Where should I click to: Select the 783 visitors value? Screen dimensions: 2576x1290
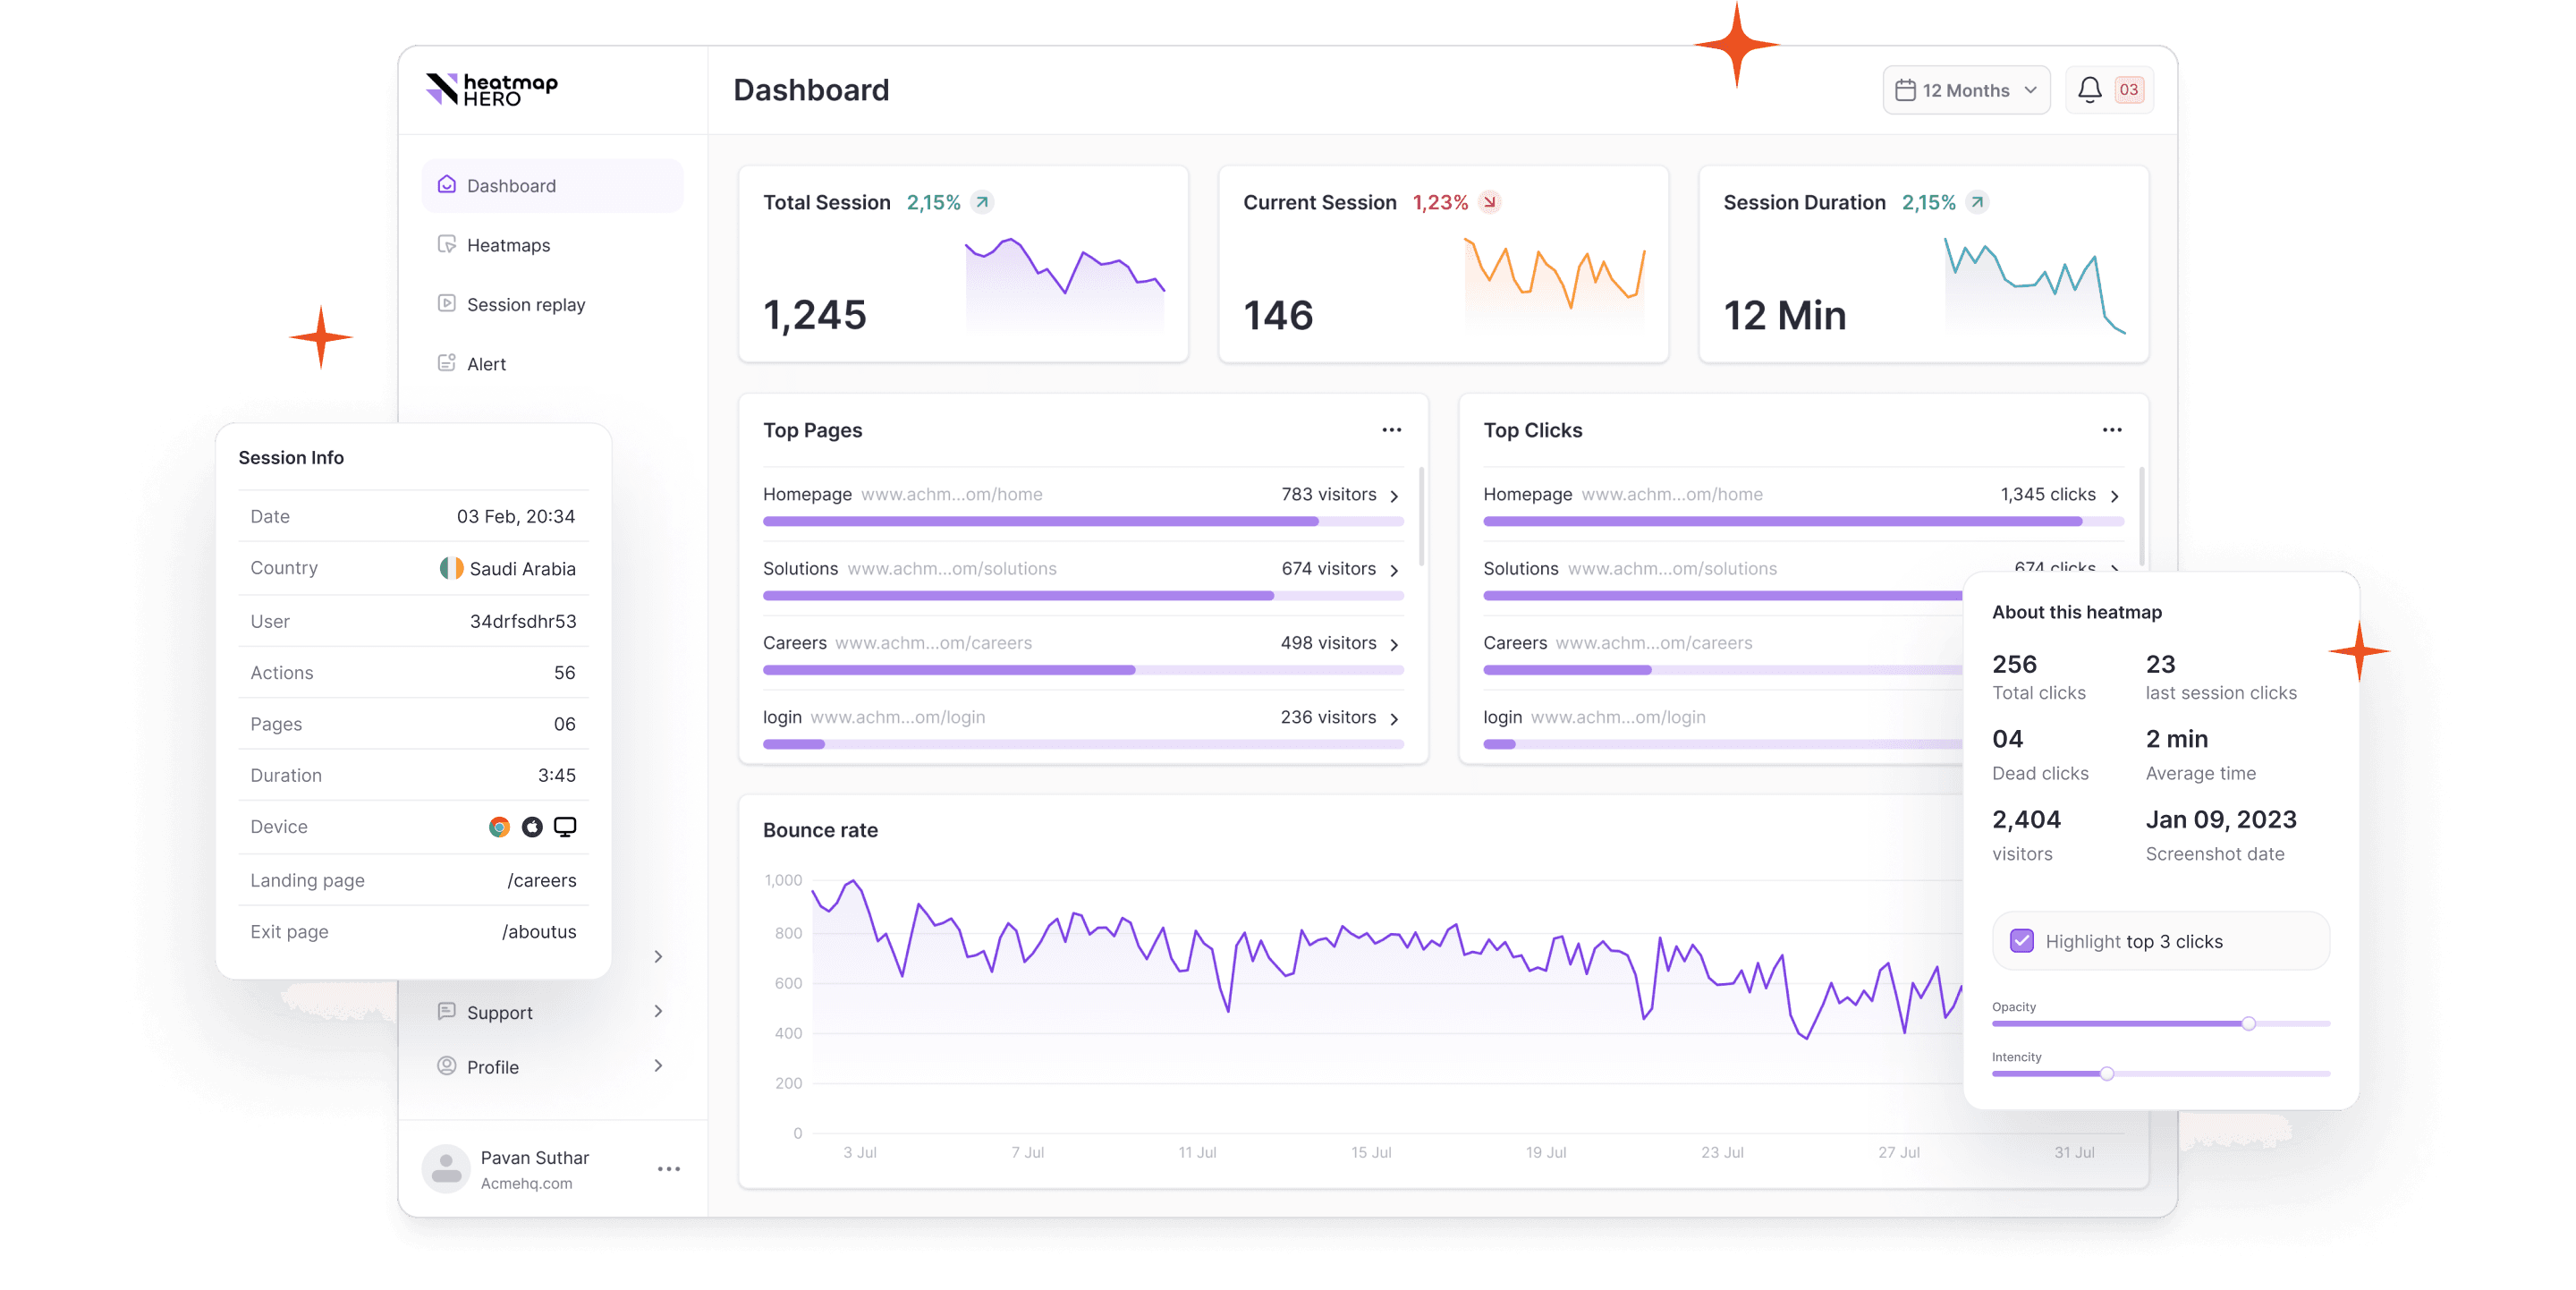(1328, 494)
